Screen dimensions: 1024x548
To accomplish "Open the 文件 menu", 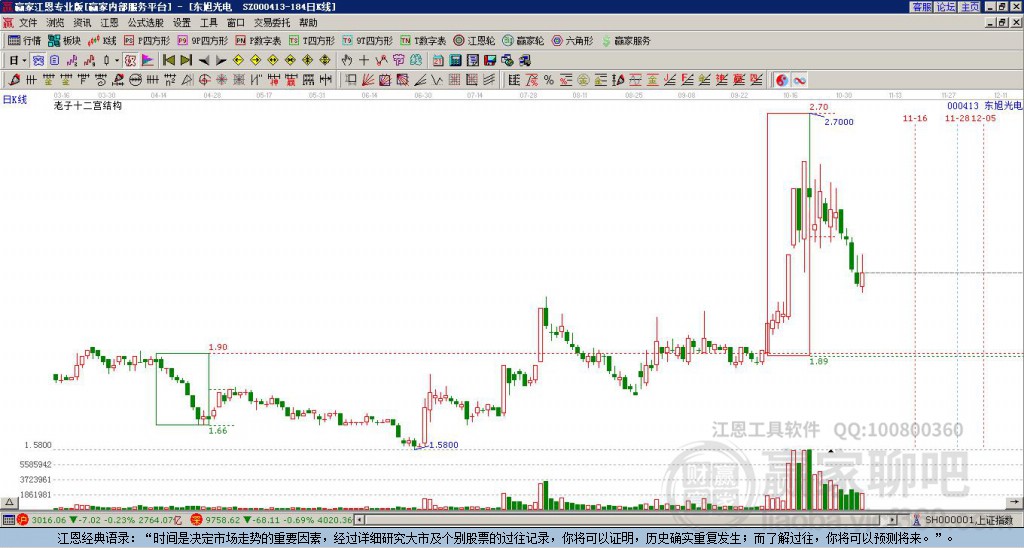I will click(28, 23).
